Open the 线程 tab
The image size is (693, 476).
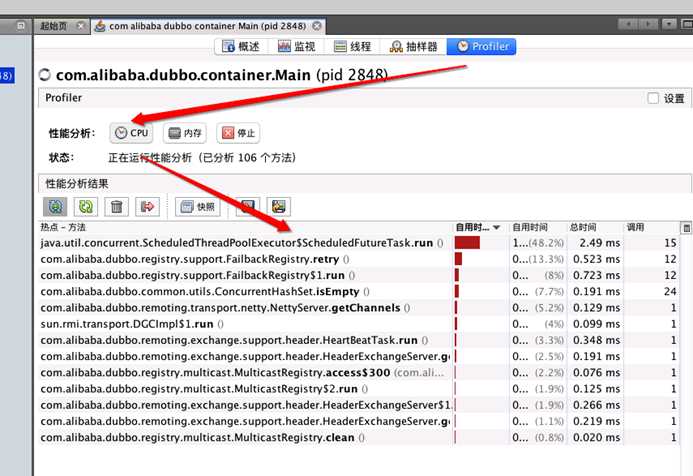point(352,46)
